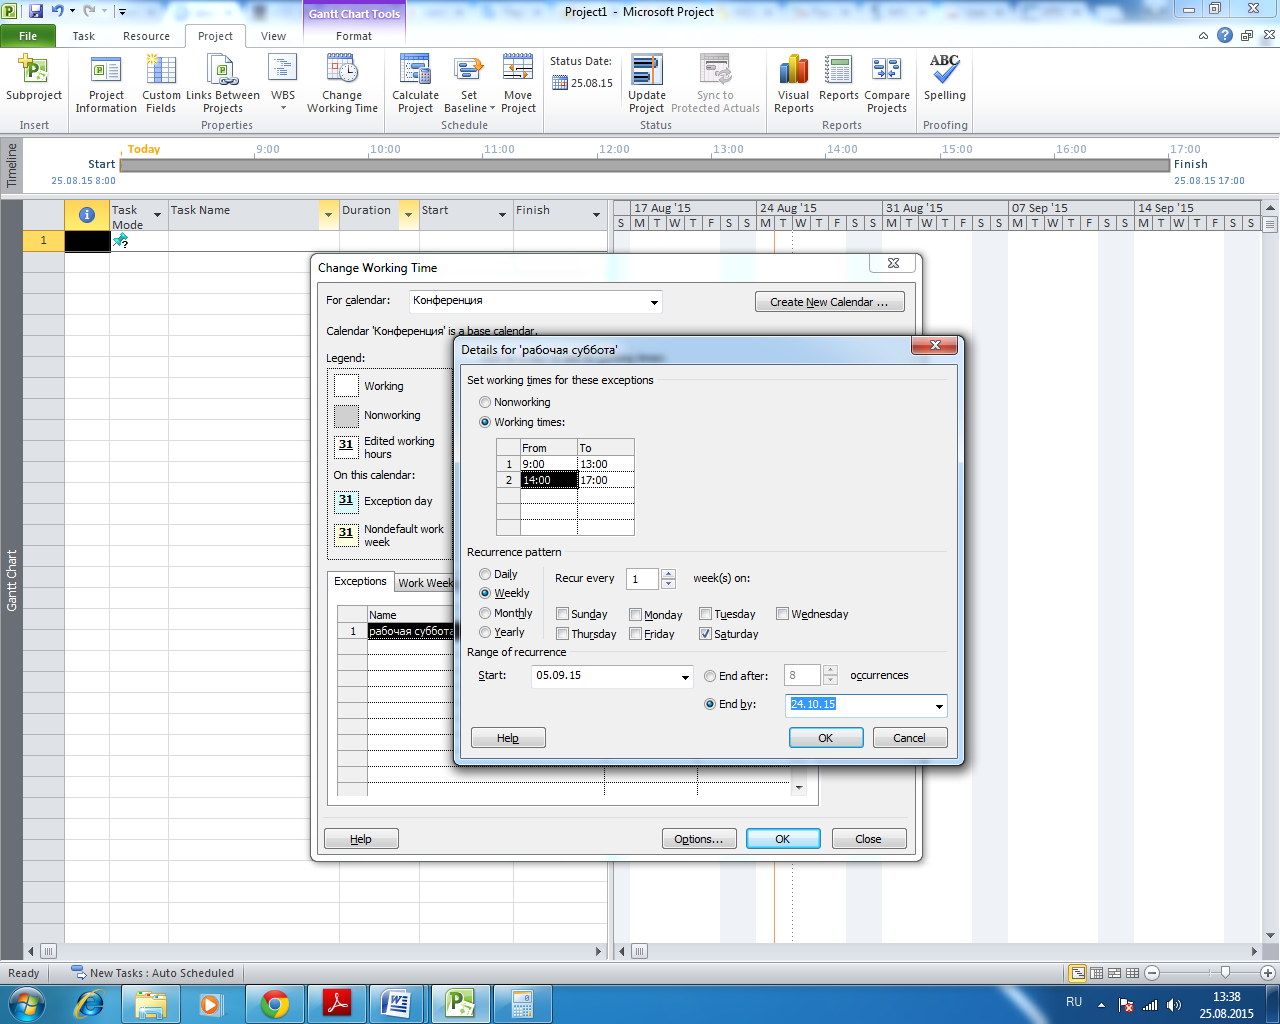Open Microsoft Project help icon
1280x1024 pixels.
click(x=1225, y=35)
